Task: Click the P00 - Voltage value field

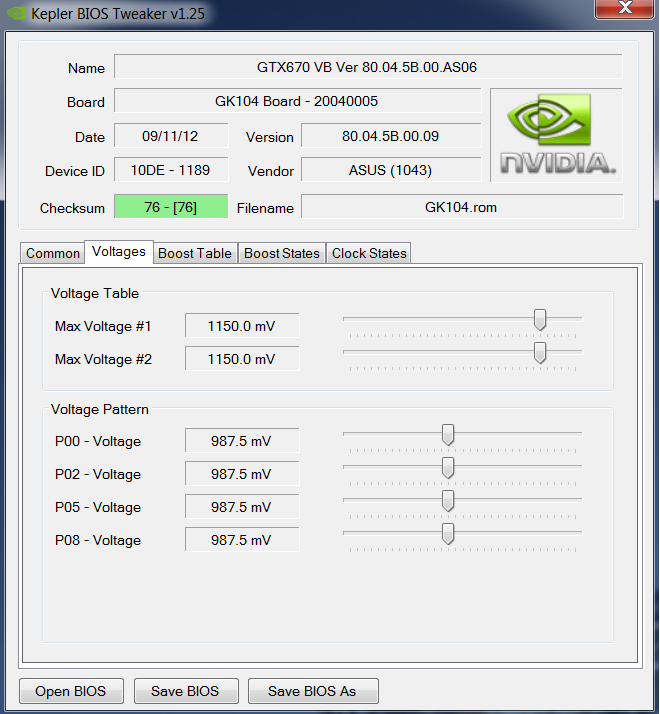Action: 242,441
